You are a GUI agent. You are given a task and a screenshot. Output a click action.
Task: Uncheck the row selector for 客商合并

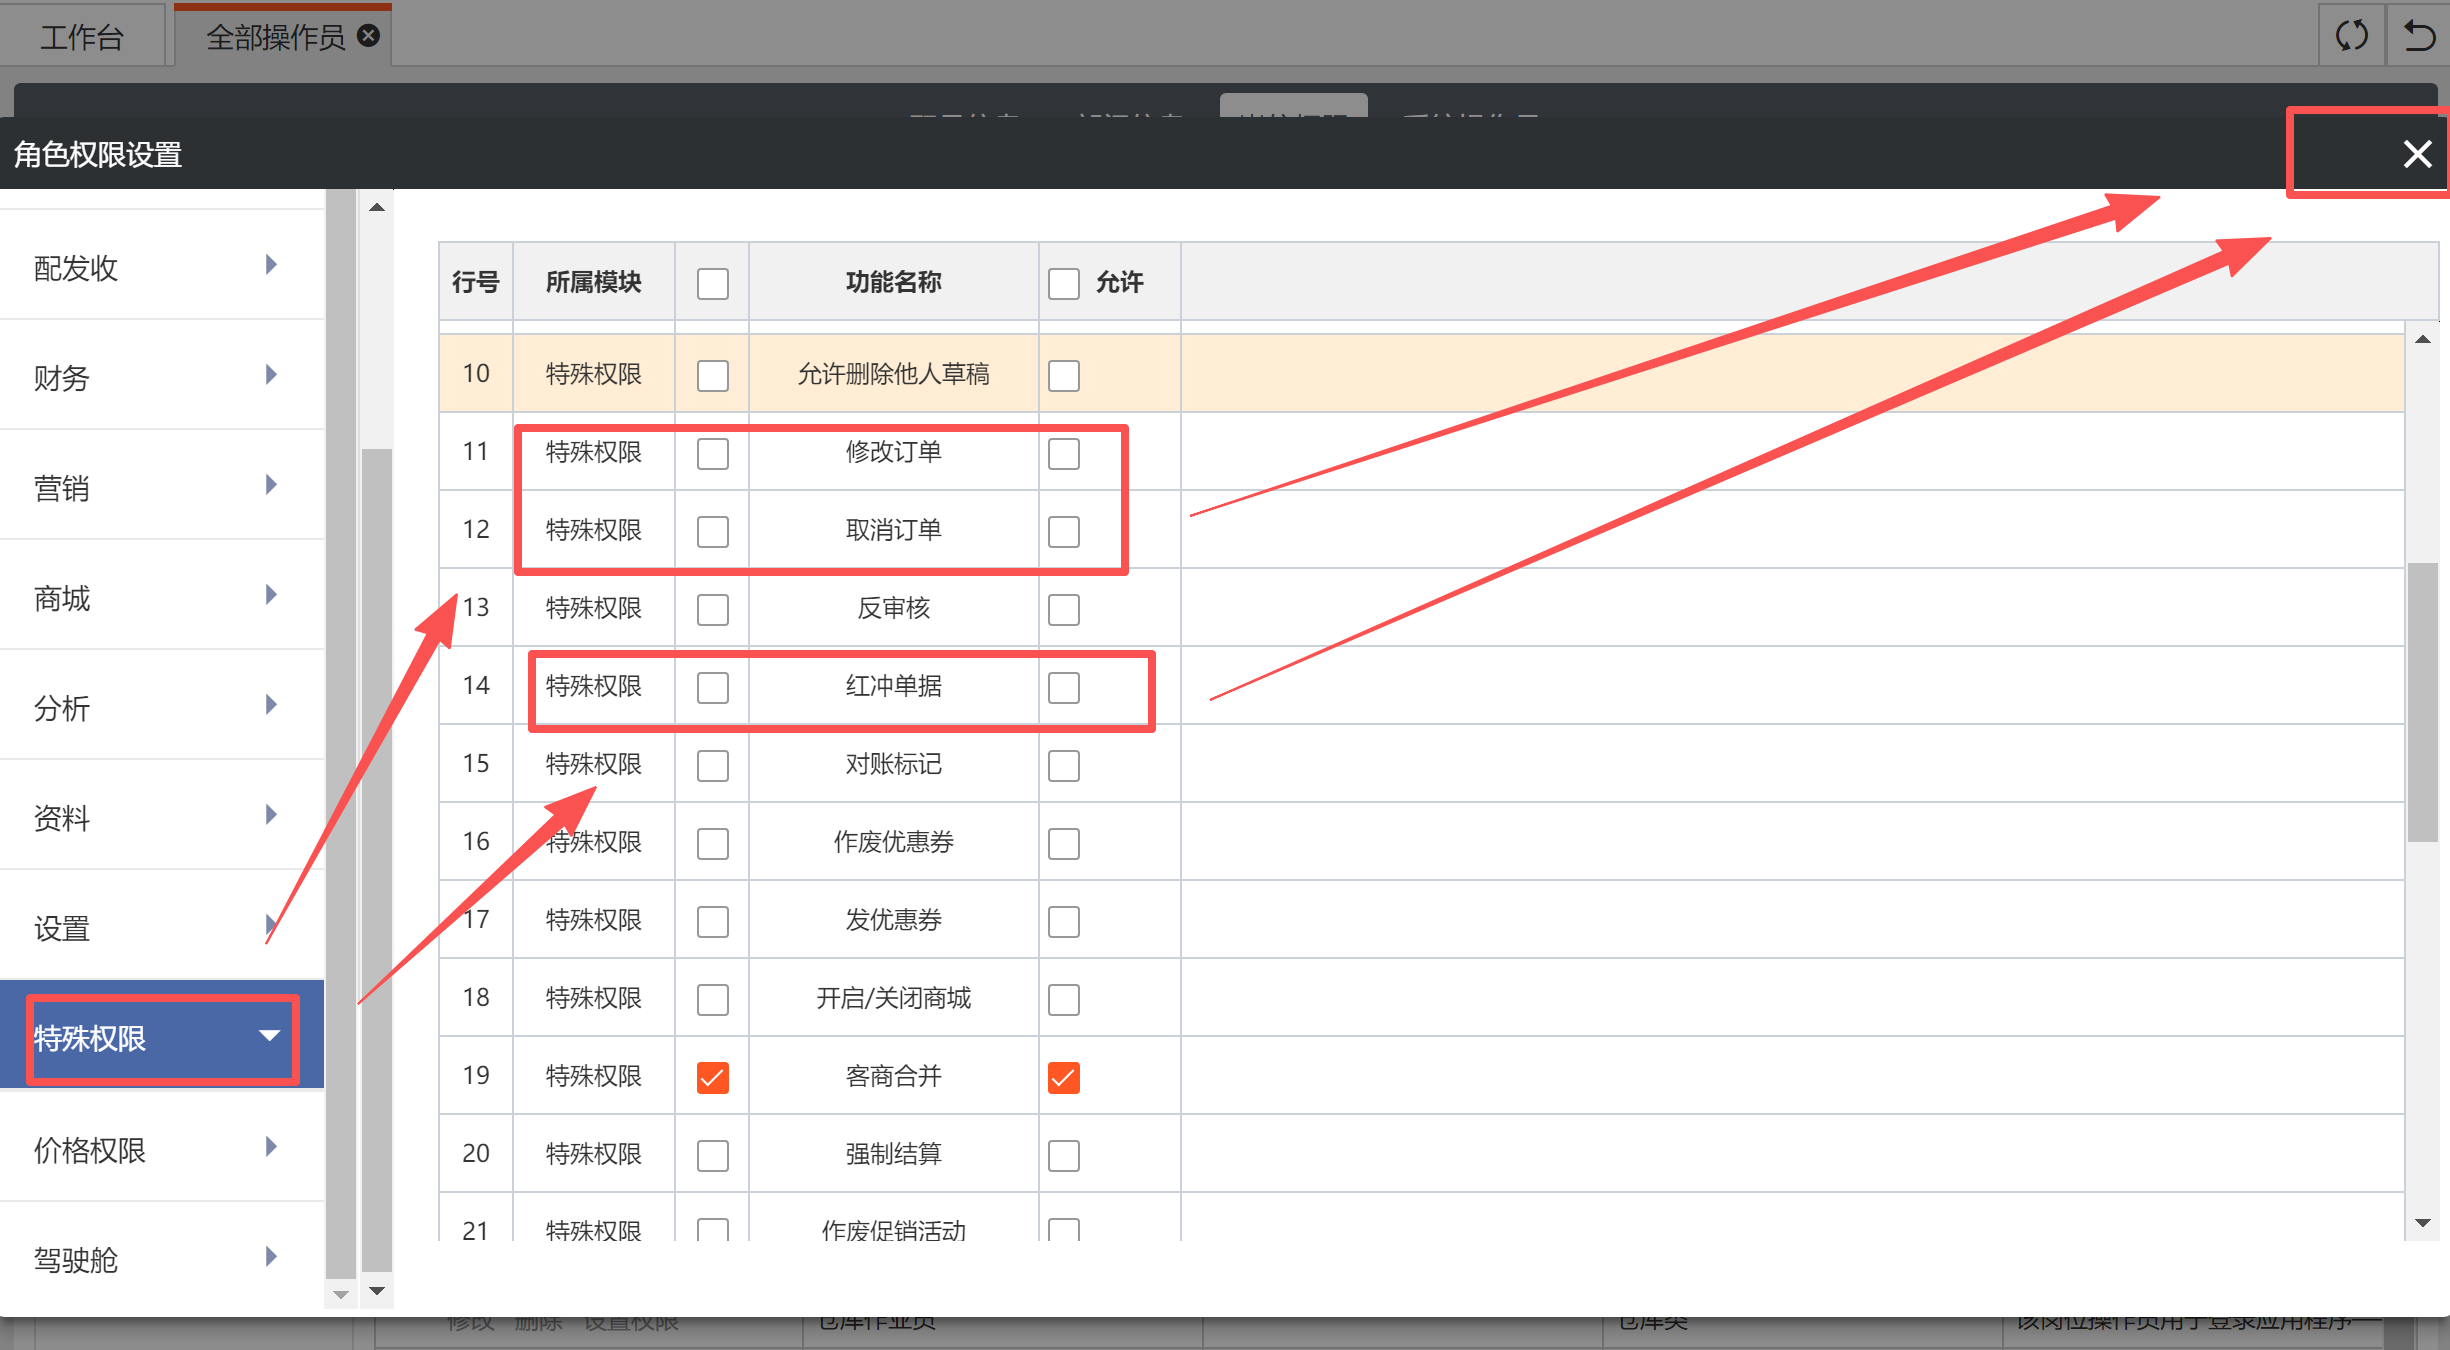pos(713,1077)
